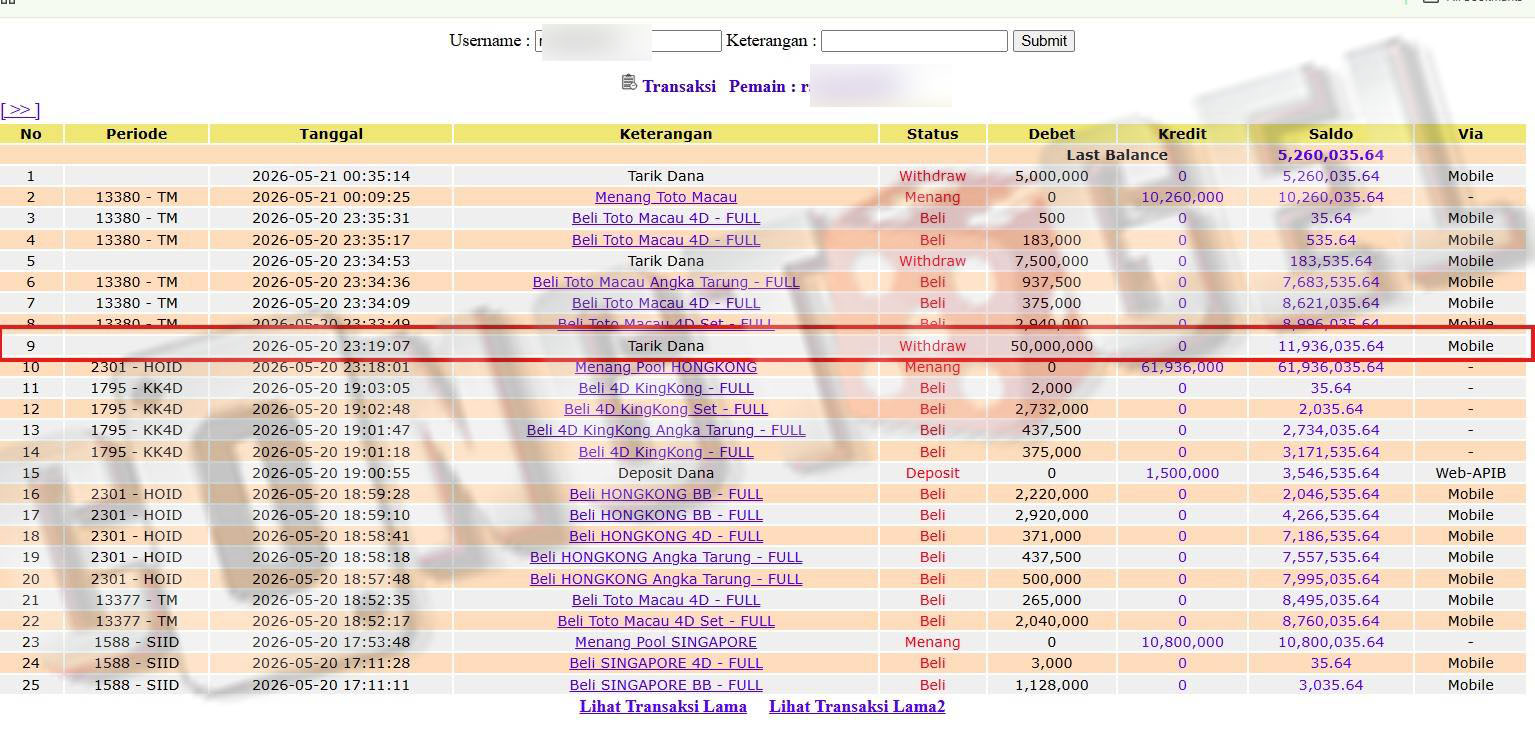Viewport: 1535px width, 740px height.
Task: Select the 1588 - SIID periode at 17:53:48
Action: 137,642
